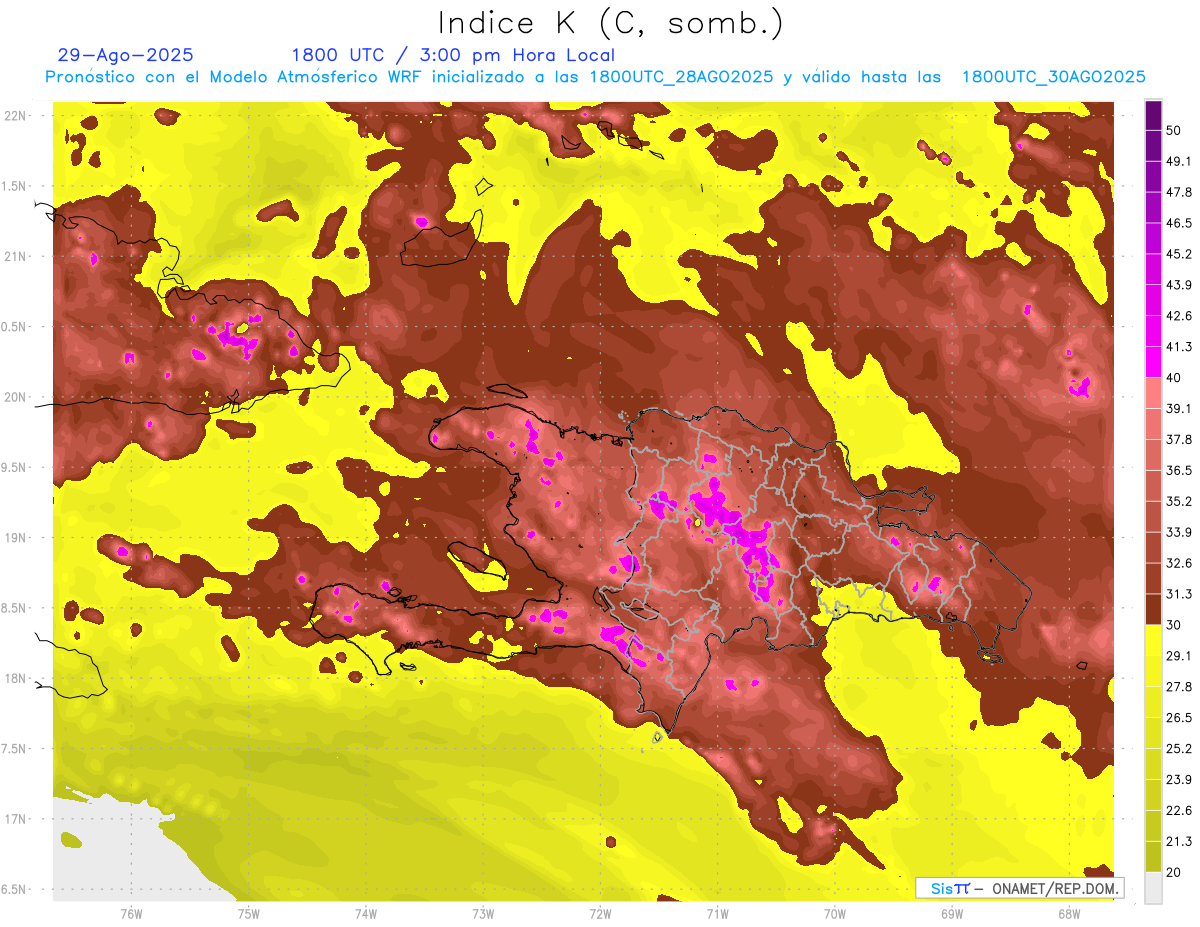The height and width of the screenshot is (927, 1200).
Task: Click the colorbar label '26.5'
Action: click(1178, 717)
